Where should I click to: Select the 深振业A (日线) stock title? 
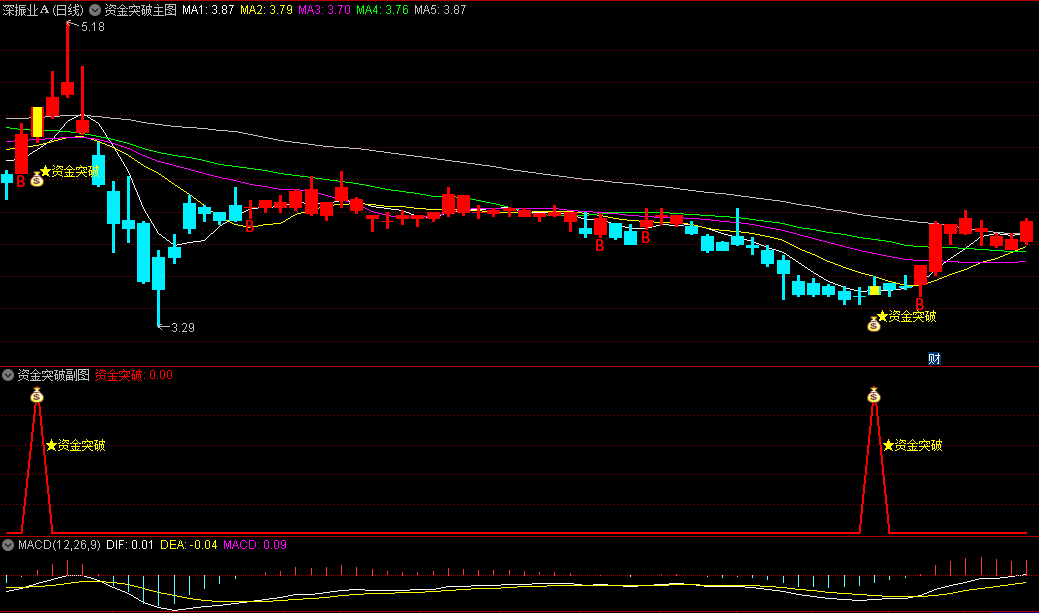tap(43, 10)
